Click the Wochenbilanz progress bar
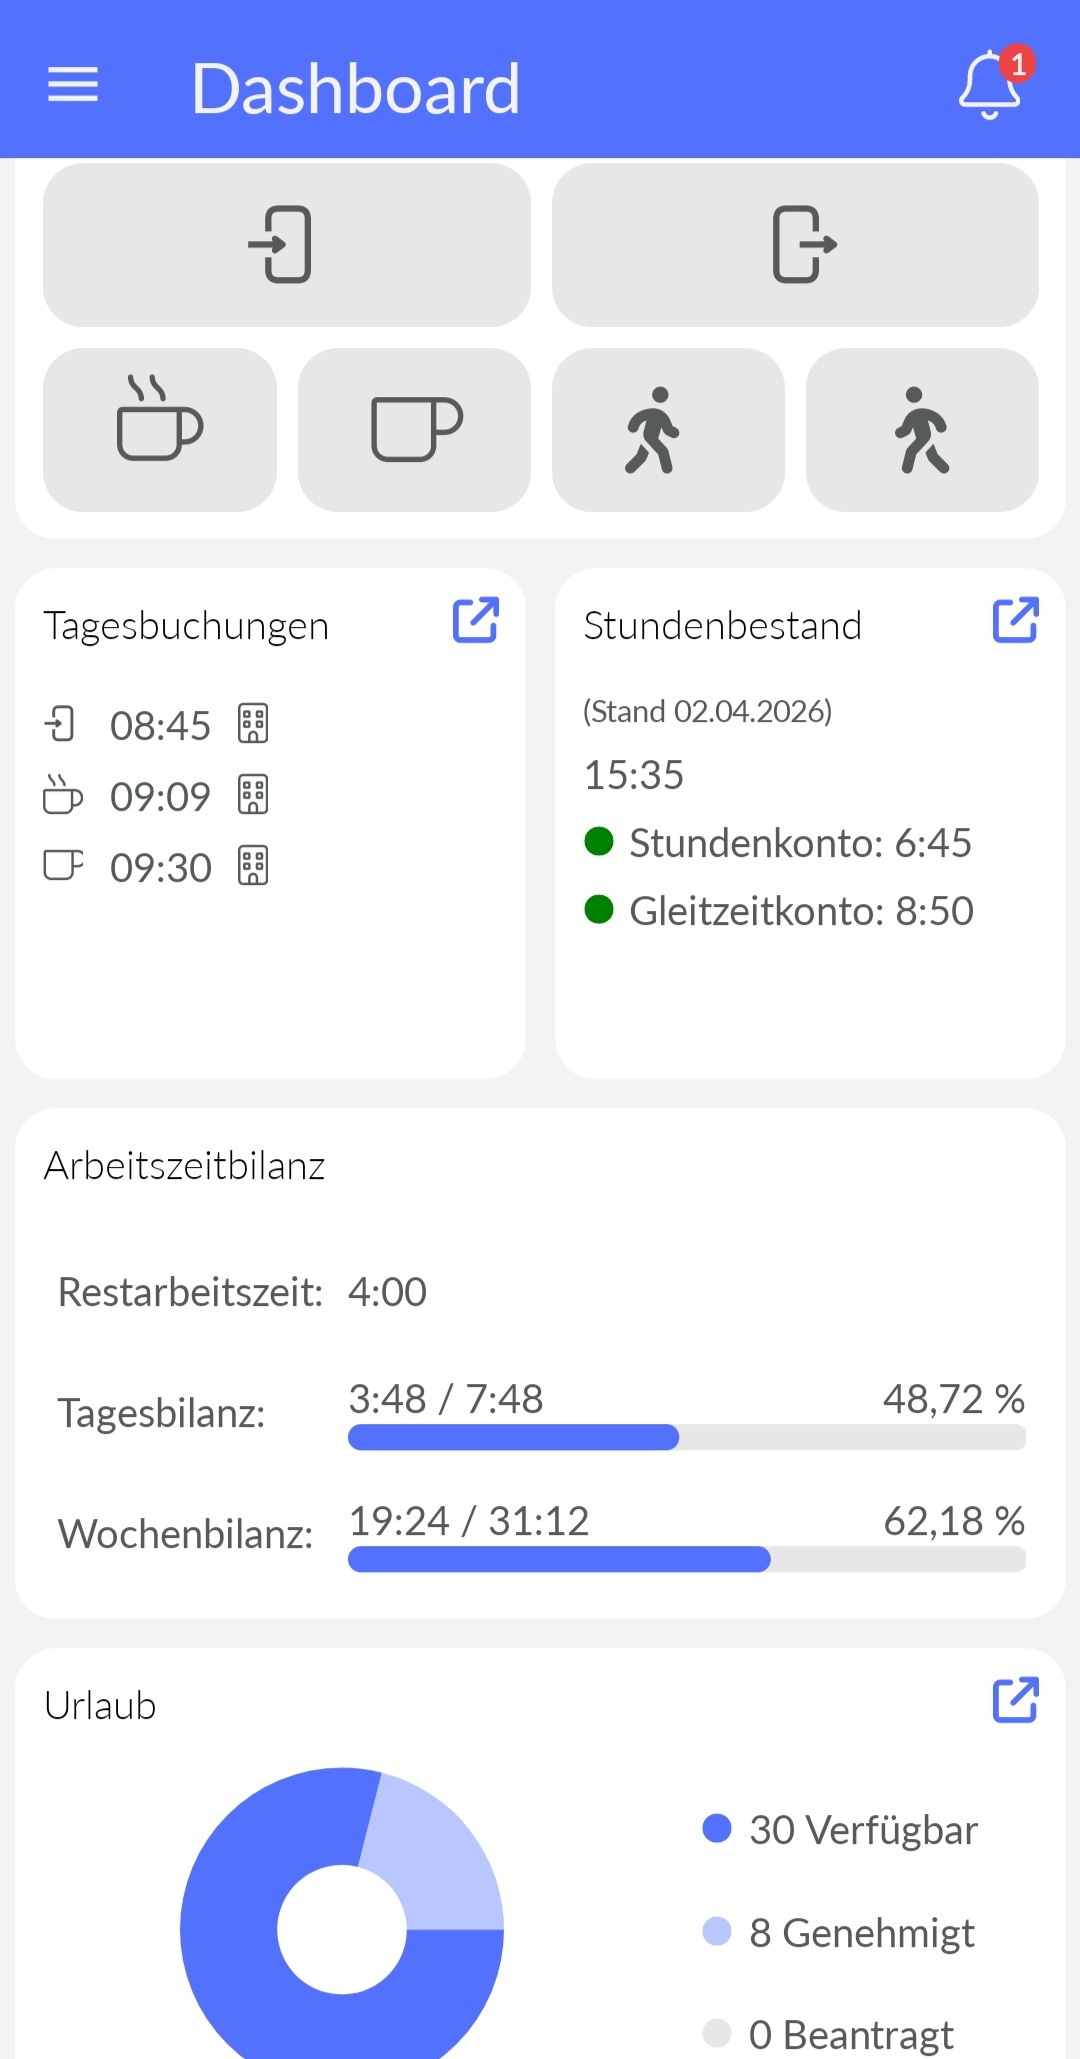1080x2059 pixels. coord(686,1559)
